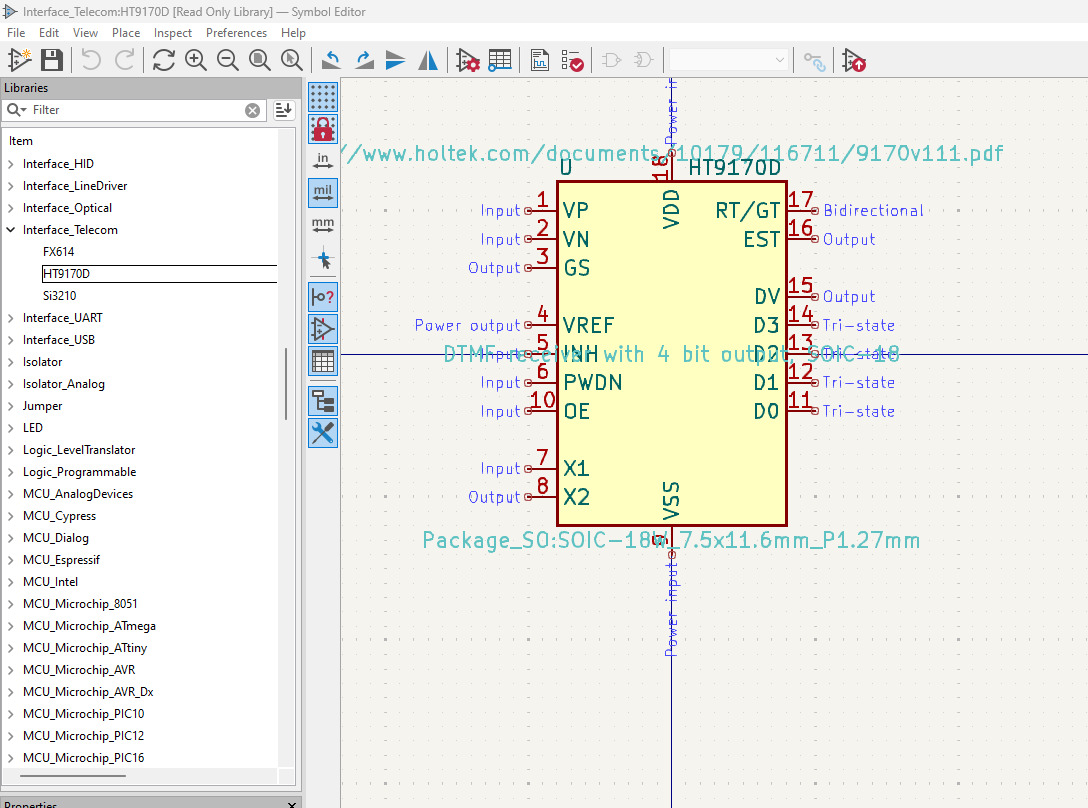Zoom to fit the symbol
Image resolution: width=1088 pixels, height=808 pixels.
pyautogui.click(x=260, y=60)
